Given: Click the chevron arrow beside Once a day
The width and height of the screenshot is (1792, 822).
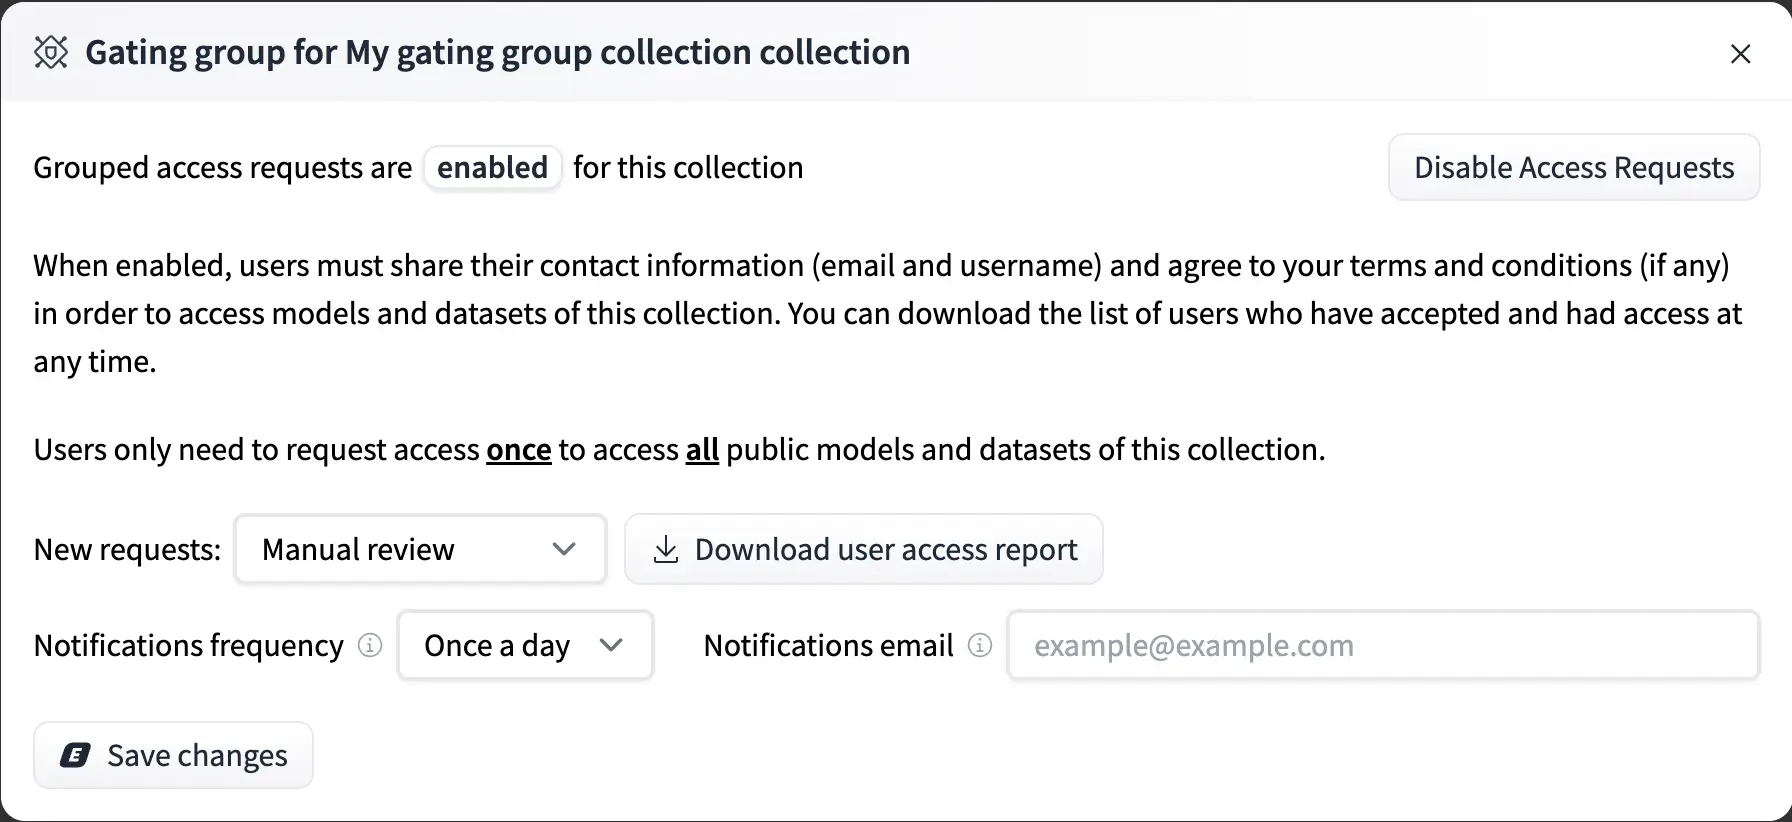Looking at the screenshot, I should click(x=611, y=646).
